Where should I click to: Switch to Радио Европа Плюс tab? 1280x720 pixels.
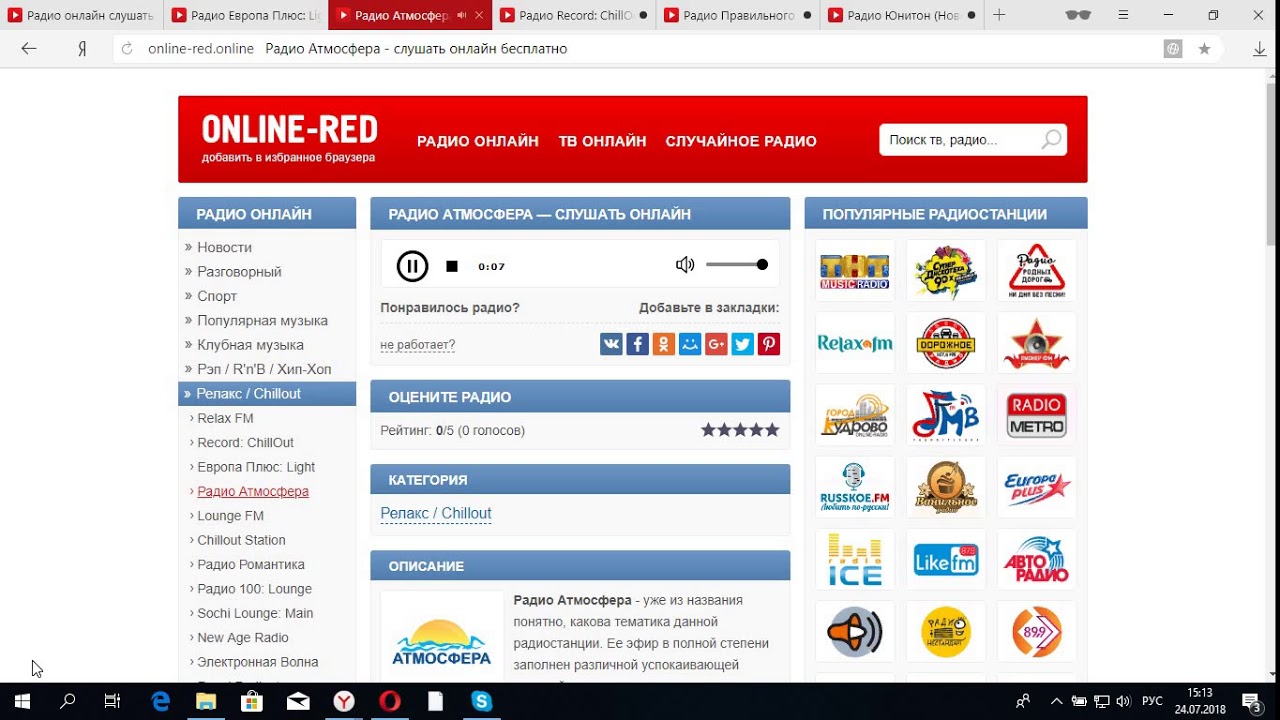246,15
